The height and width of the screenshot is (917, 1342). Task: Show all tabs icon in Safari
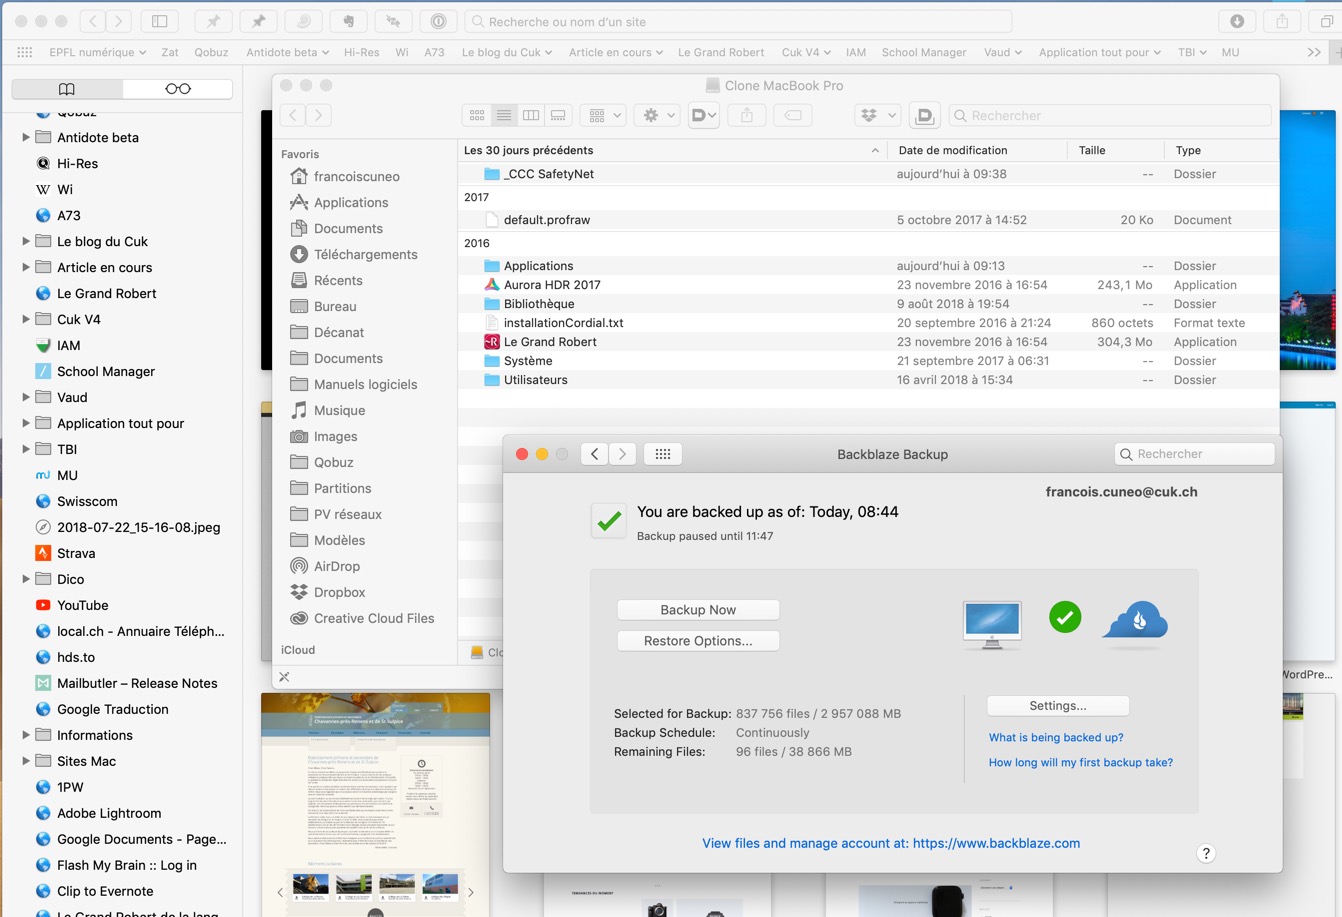click(1327, 21)
